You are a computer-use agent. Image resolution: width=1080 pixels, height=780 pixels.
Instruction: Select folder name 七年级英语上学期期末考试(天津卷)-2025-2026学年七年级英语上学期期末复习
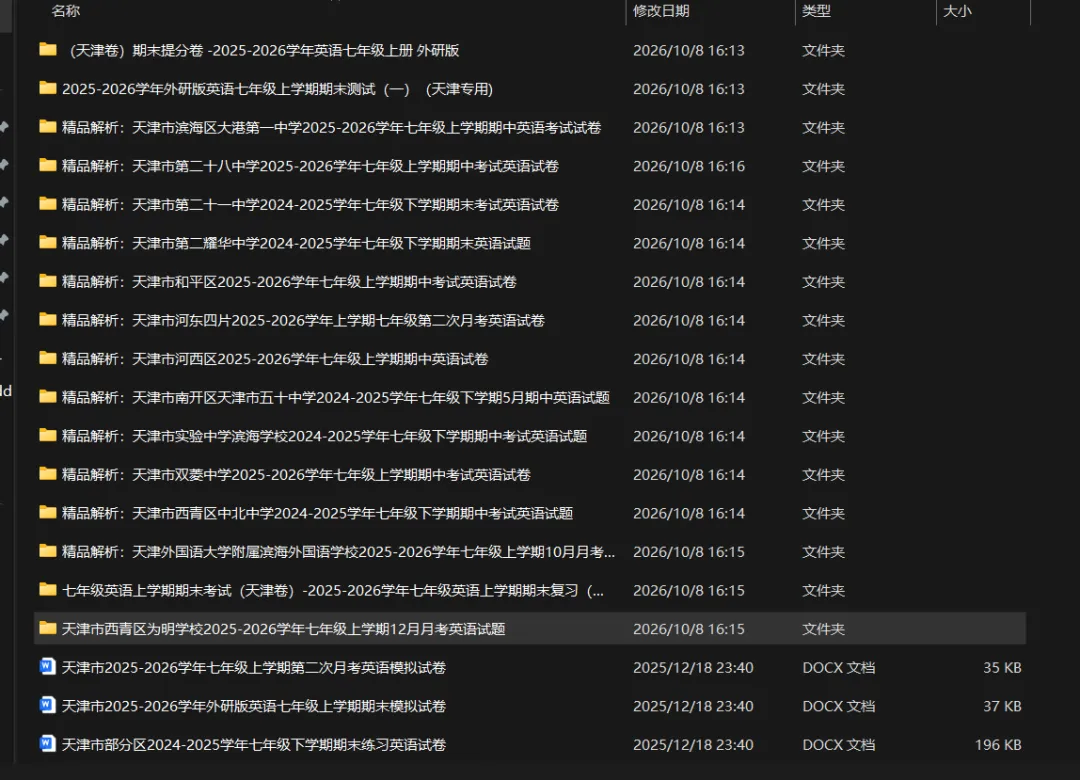pyautogui.click(x=333, y=591)
